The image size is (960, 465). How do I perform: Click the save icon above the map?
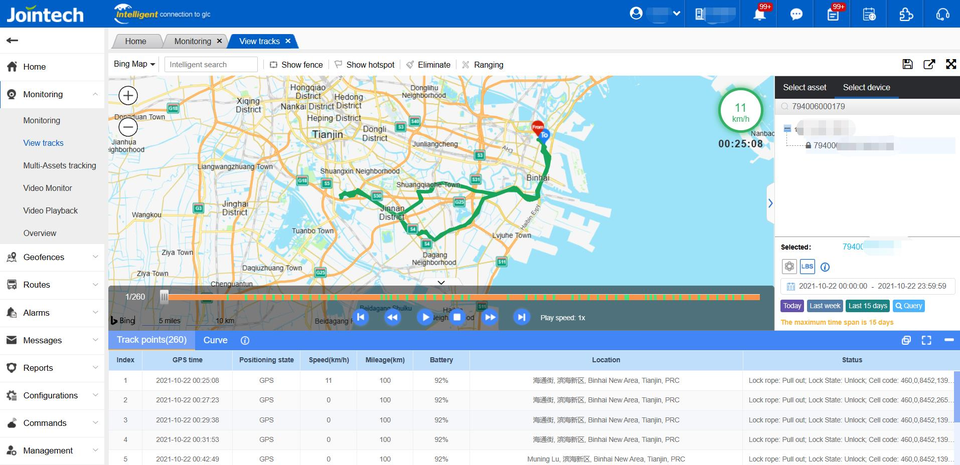pos(908,64)
